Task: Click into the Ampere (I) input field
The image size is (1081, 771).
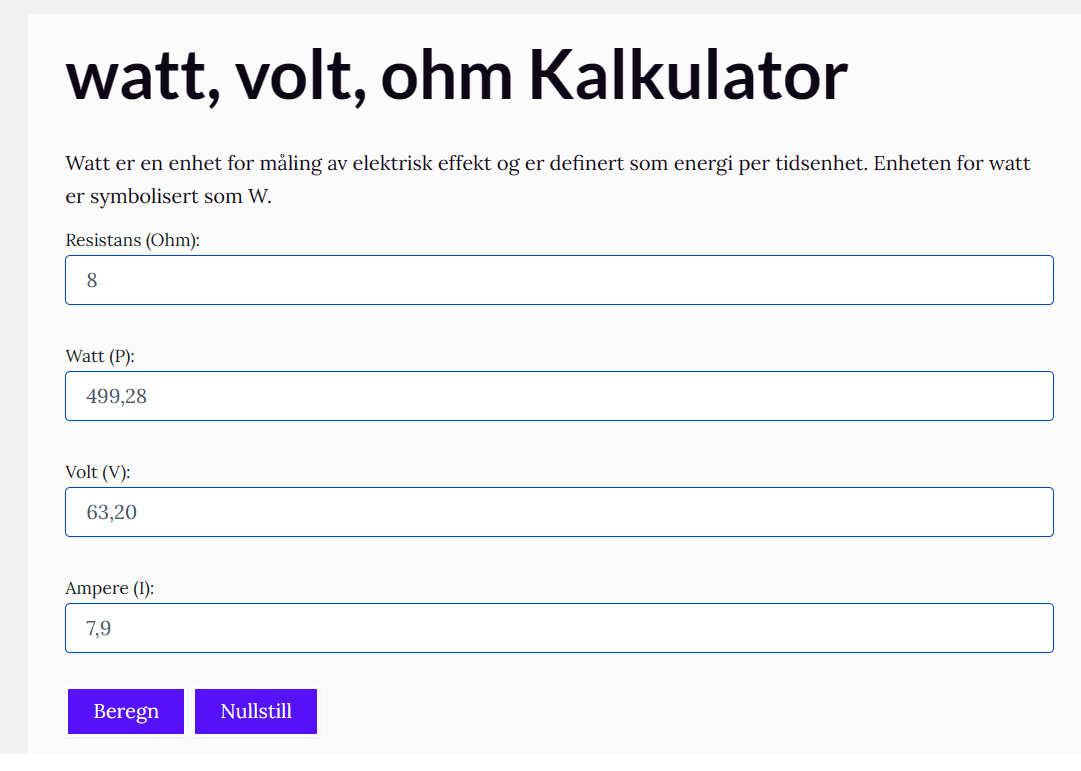Action: (x=558, y=628)
